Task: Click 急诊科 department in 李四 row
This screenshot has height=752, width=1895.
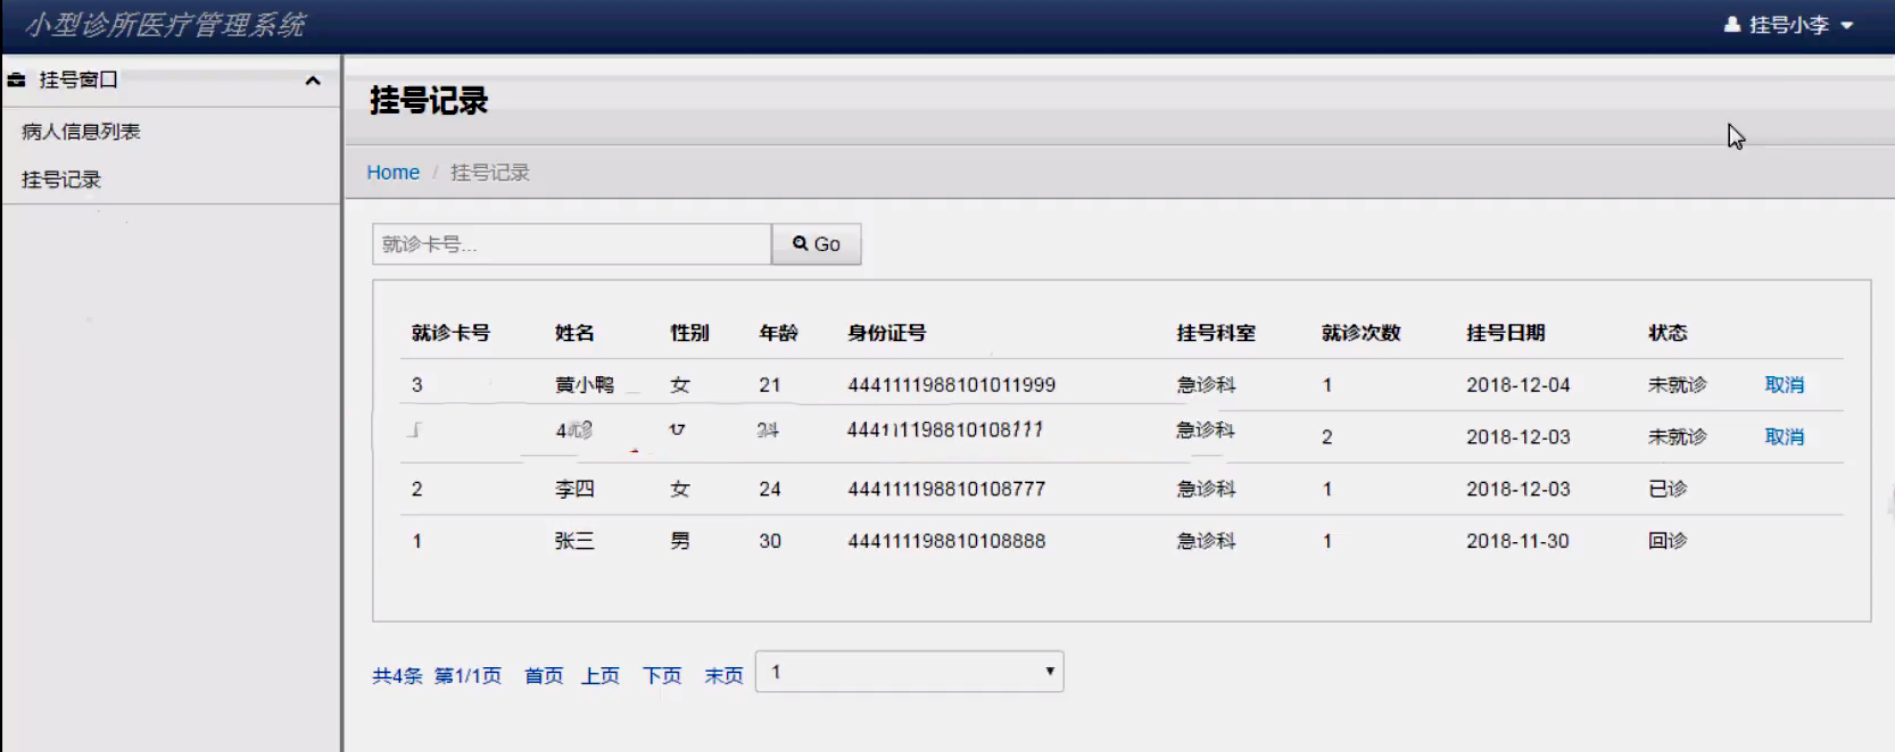Action: [x=1206, y=489]
